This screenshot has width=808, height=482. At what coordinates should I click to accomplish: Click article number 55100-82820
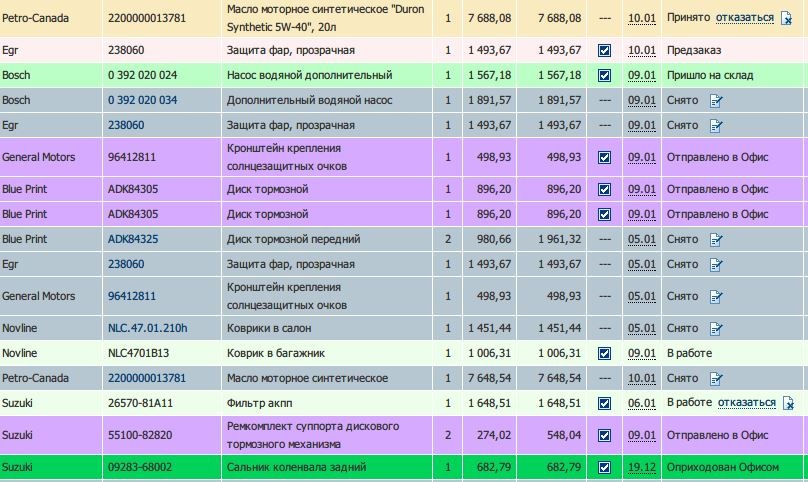(140, 435)
